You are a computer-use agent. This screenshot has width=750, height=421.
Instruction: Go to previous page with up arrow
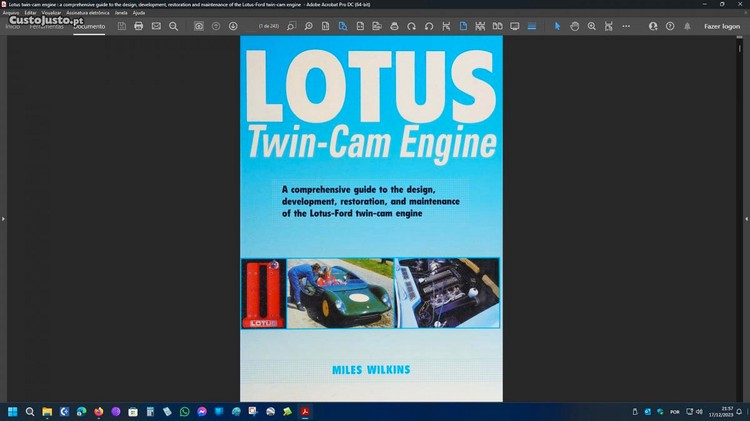[216, 26]
